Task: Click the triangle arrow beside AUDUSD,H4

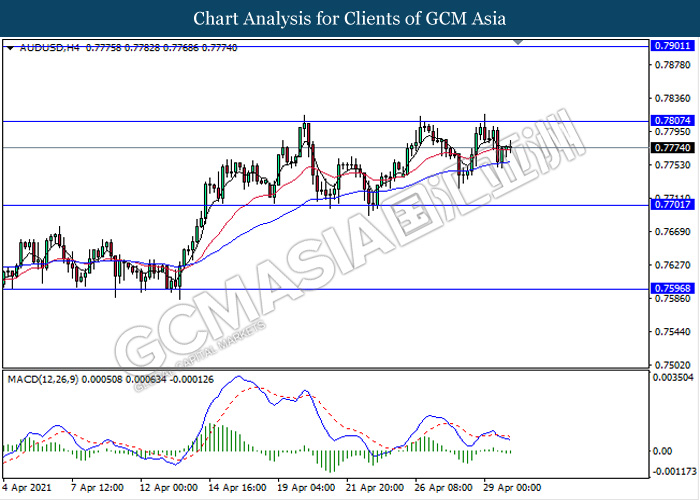Action: coord(10,47)
